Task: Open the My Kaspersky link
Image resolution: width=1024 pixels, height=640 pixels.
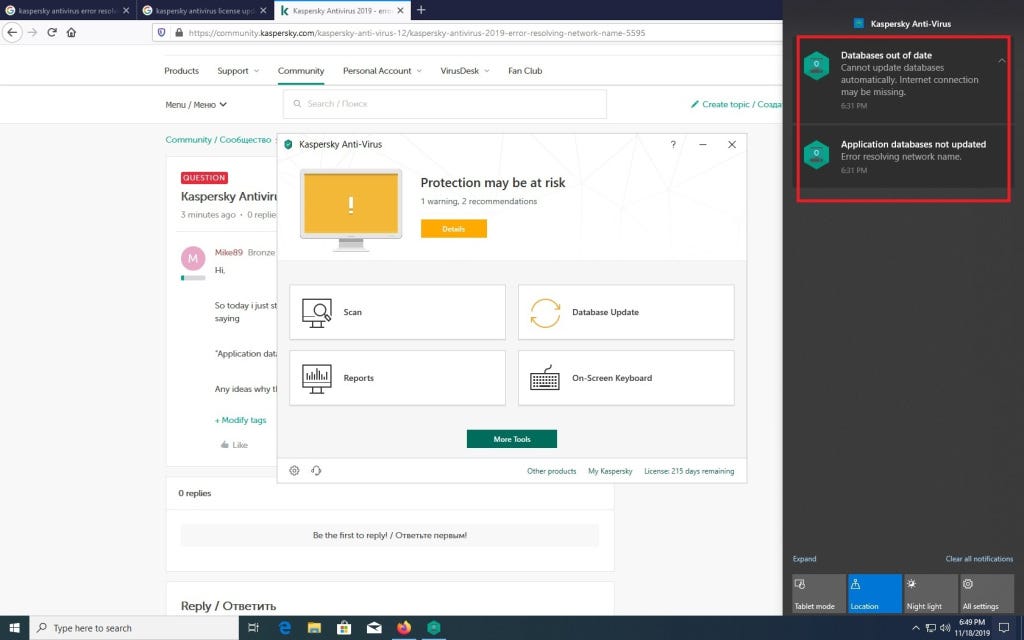Action: click(x=610, y=471)
